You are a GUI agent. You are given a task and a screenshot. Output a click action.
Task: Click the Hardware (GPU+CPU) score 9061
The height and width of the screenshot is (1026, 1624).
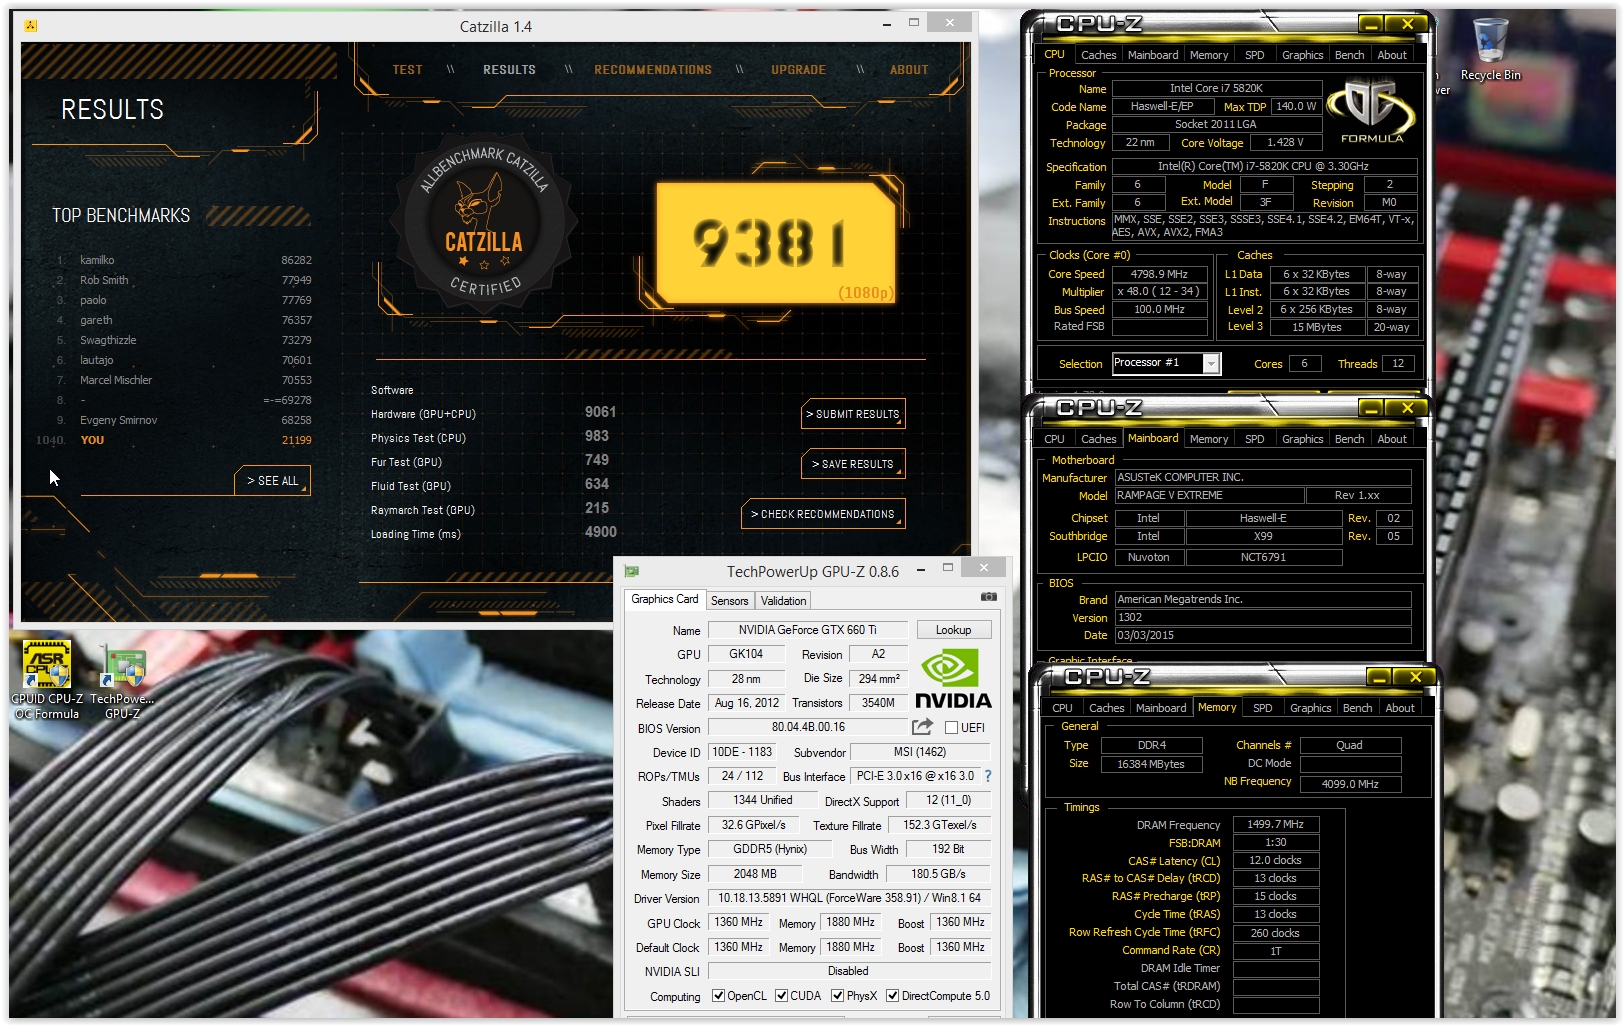(x=600, y=412)
